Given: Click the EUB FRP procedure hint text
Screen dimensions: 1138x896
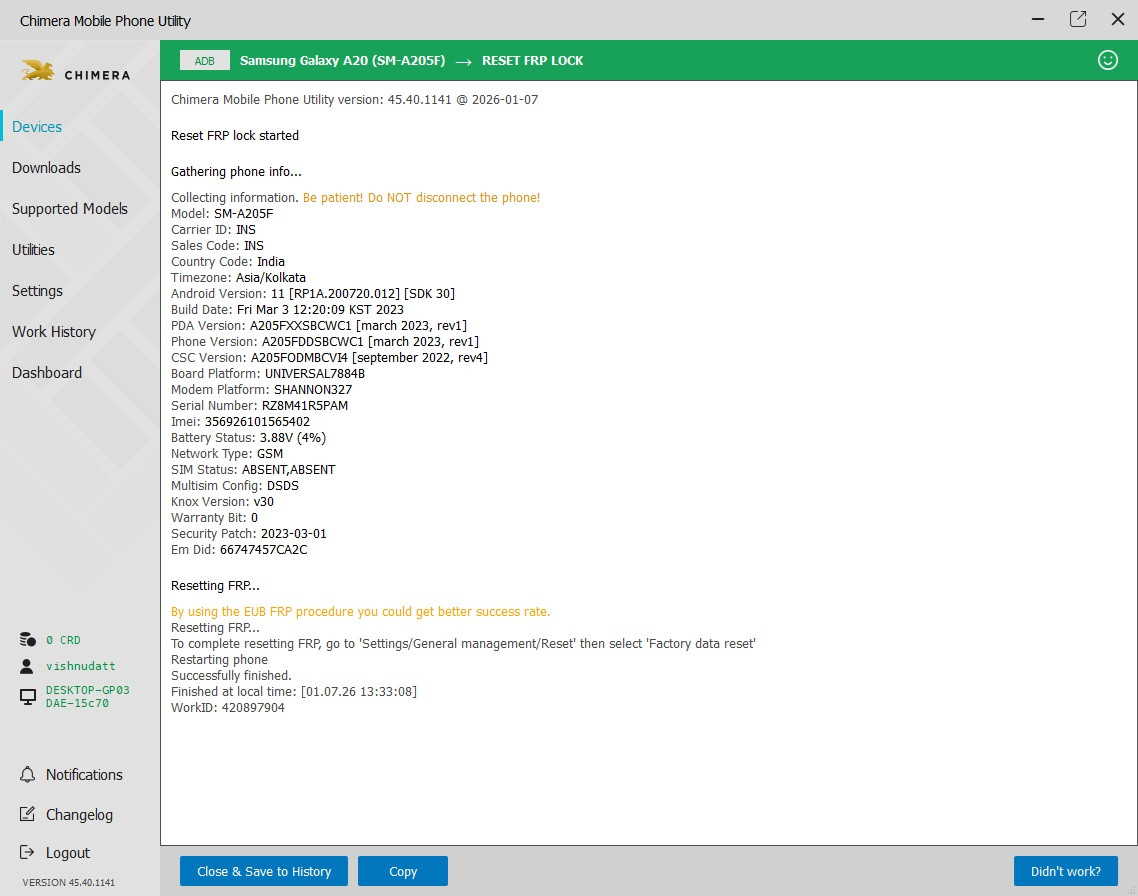Looking at the screenshot, I should click(360, 612).
